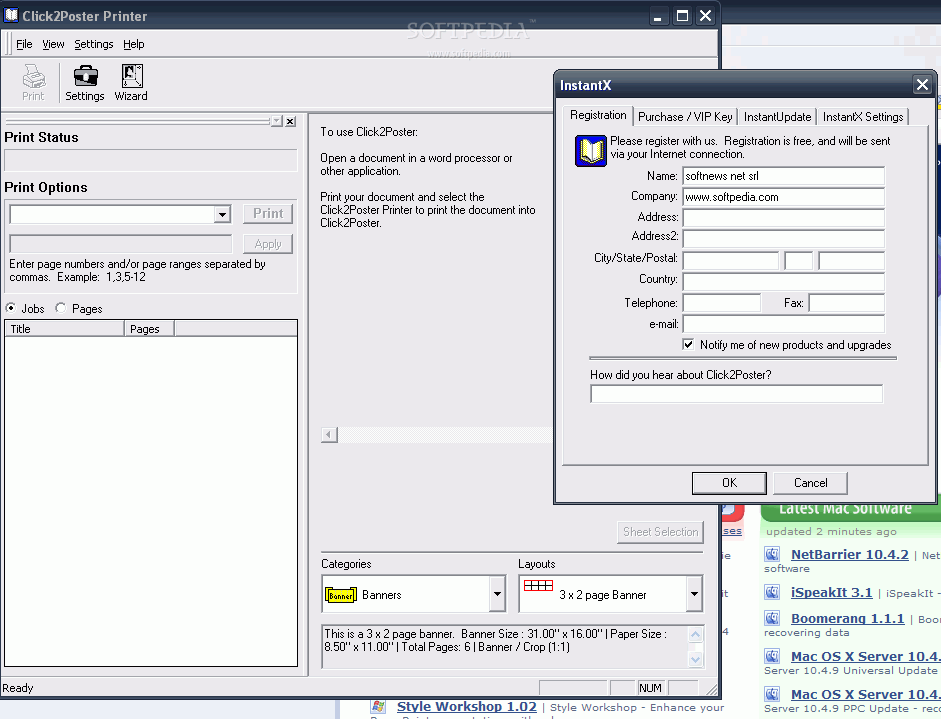941x719 pixels.
Task: Click the How did you hear field
Action: coord(736,394)
